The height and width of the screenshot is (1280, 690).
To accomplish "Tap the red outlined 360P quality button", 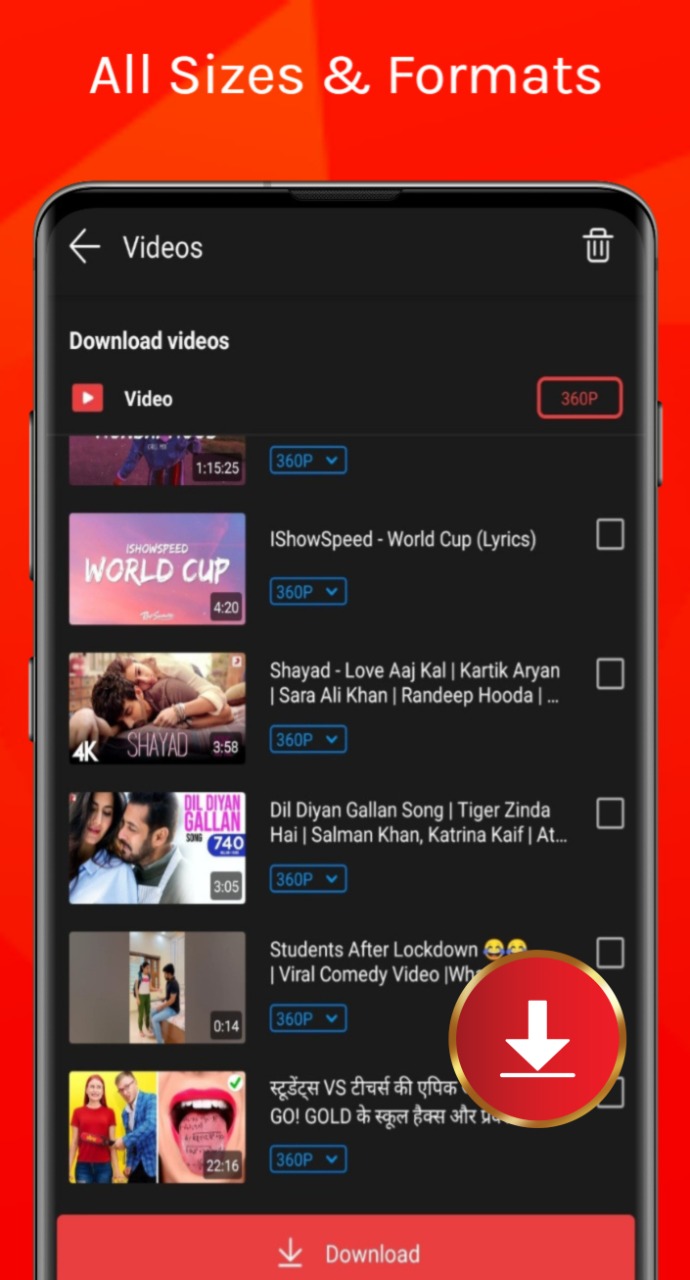I will tap(580, 398).
